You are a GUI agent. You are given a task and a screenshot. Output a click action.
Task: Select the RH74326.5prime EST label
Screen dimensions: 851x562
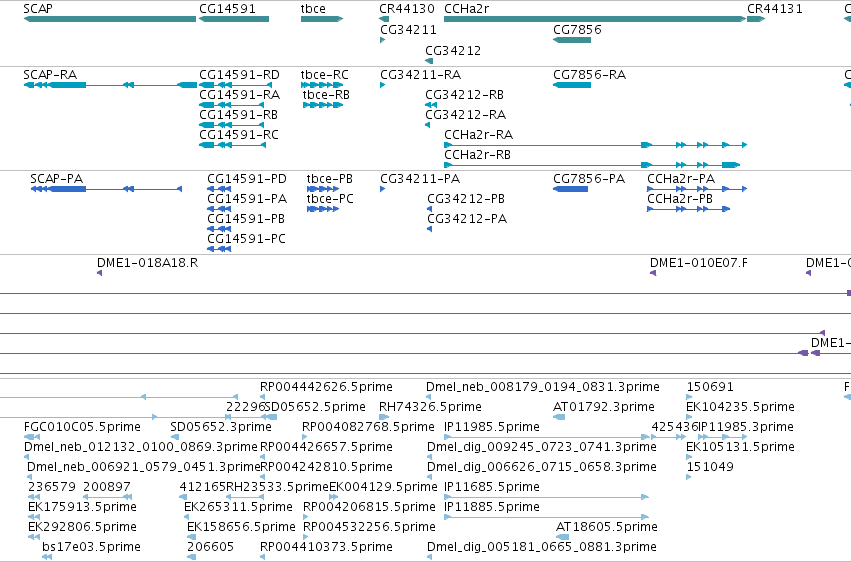(430, 407)
